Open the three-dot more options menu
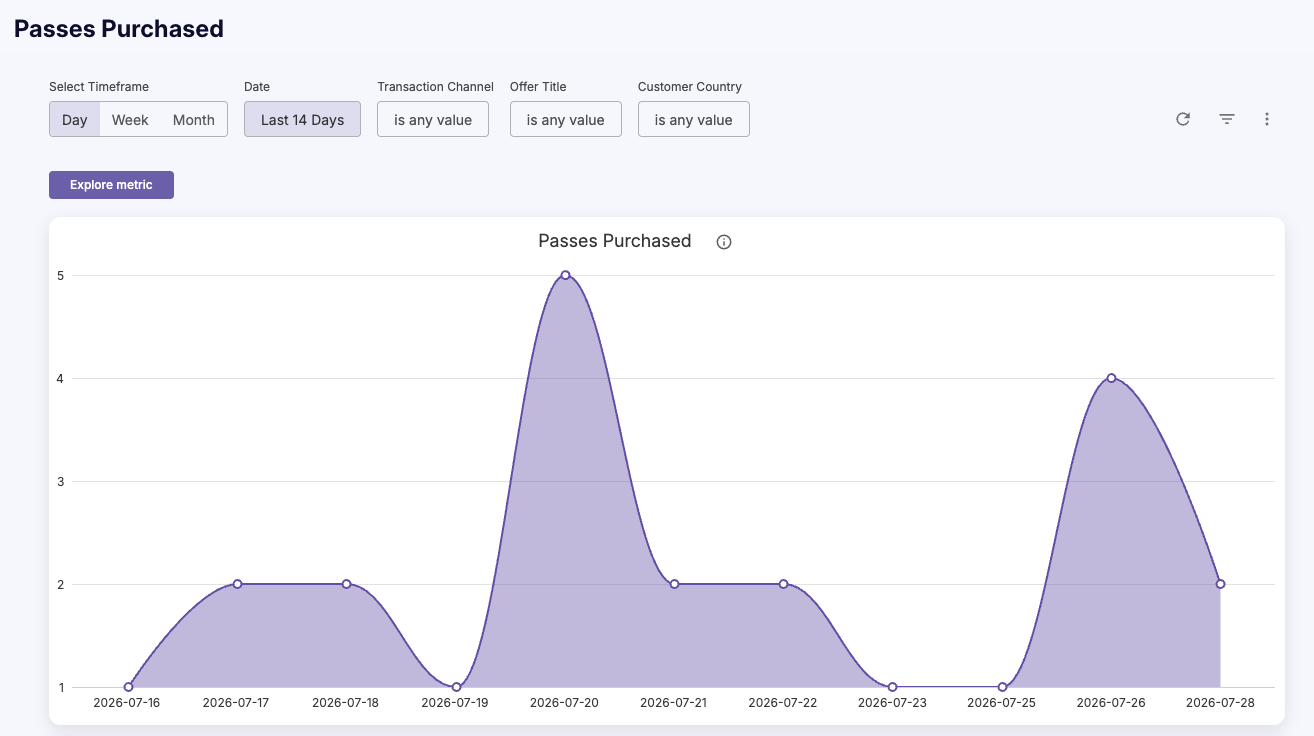 tap(1267, 119)
